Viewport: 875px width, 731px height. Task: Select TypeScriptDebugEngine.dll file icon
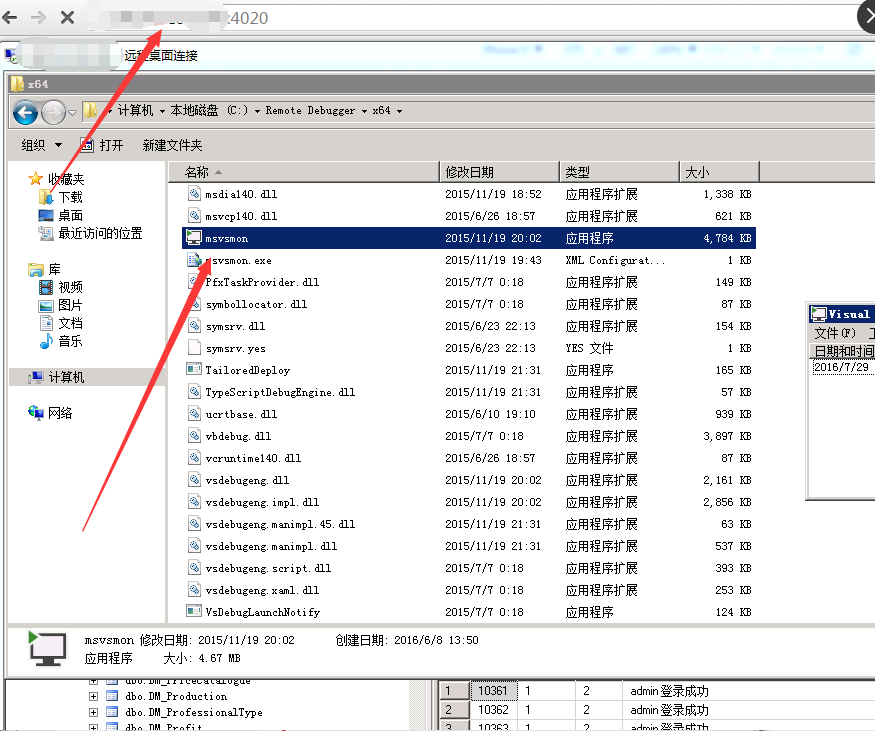click(194, 392)
